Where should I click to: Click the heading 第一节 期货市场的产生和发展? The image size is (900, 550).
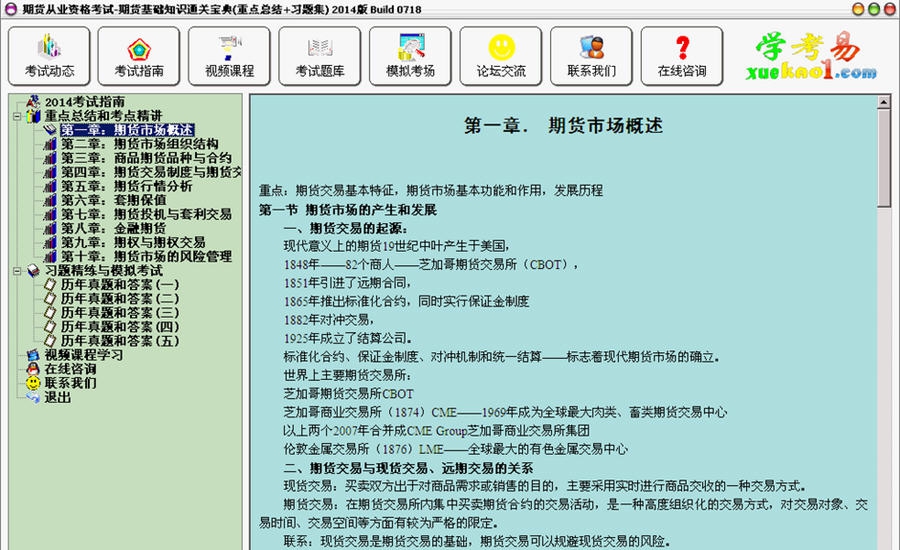pos(347,210)
